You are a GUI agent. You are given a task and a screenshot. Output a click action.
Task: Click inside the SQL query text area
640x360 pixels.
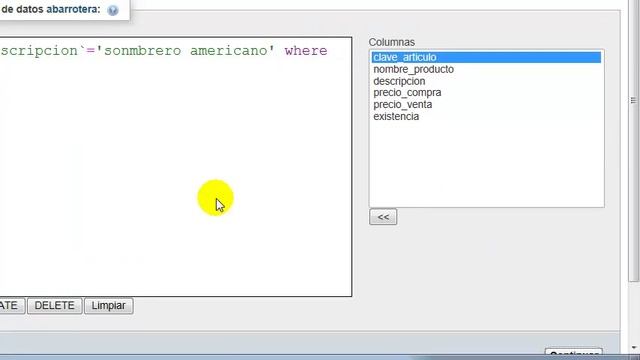pos(176,167)
